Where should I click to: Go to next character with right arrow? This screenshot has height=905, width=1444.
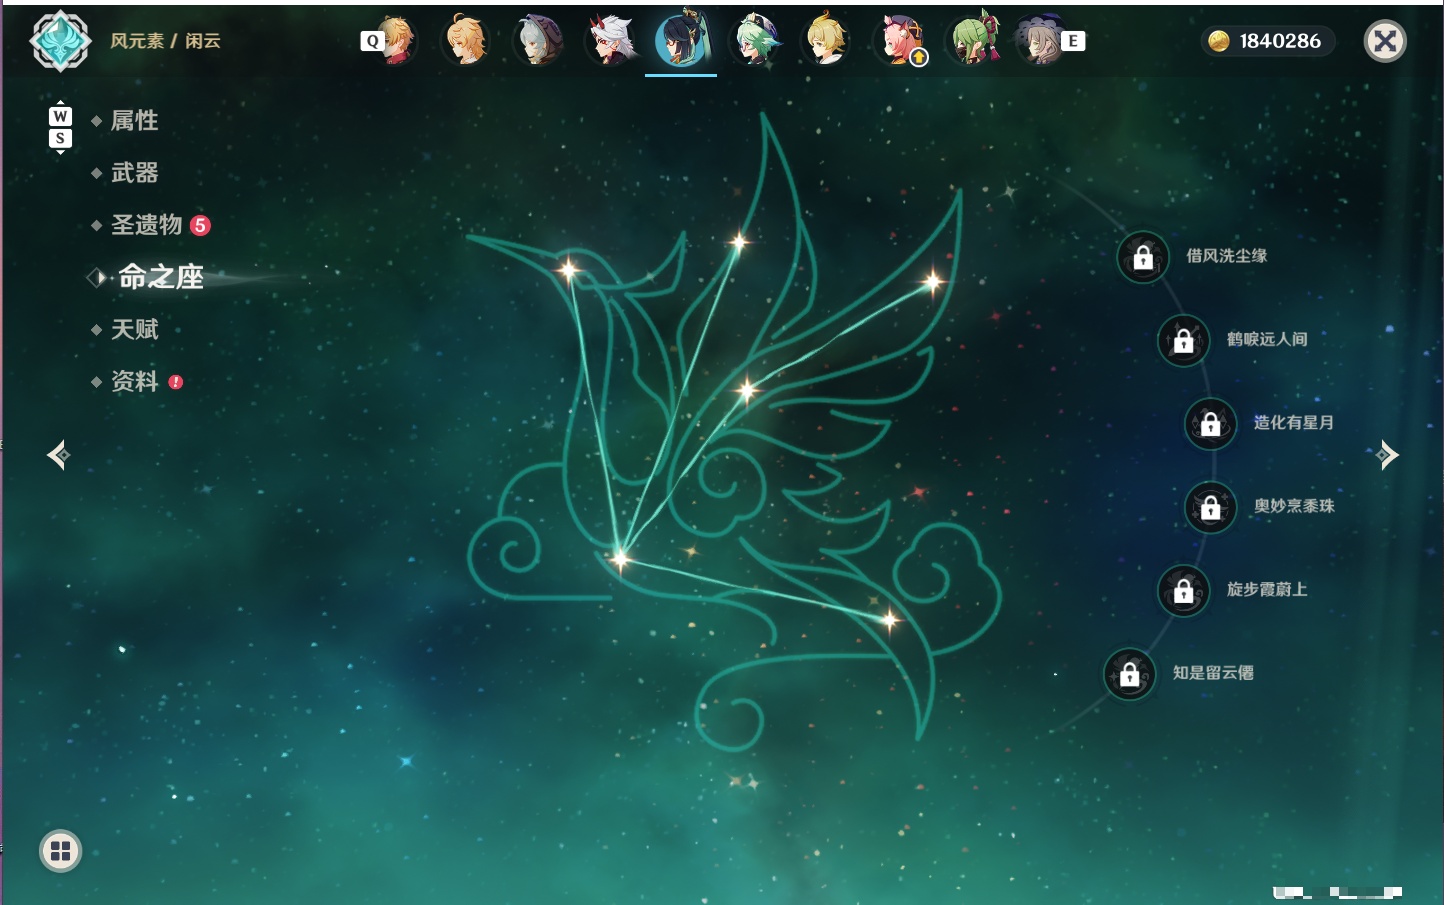1387,455
